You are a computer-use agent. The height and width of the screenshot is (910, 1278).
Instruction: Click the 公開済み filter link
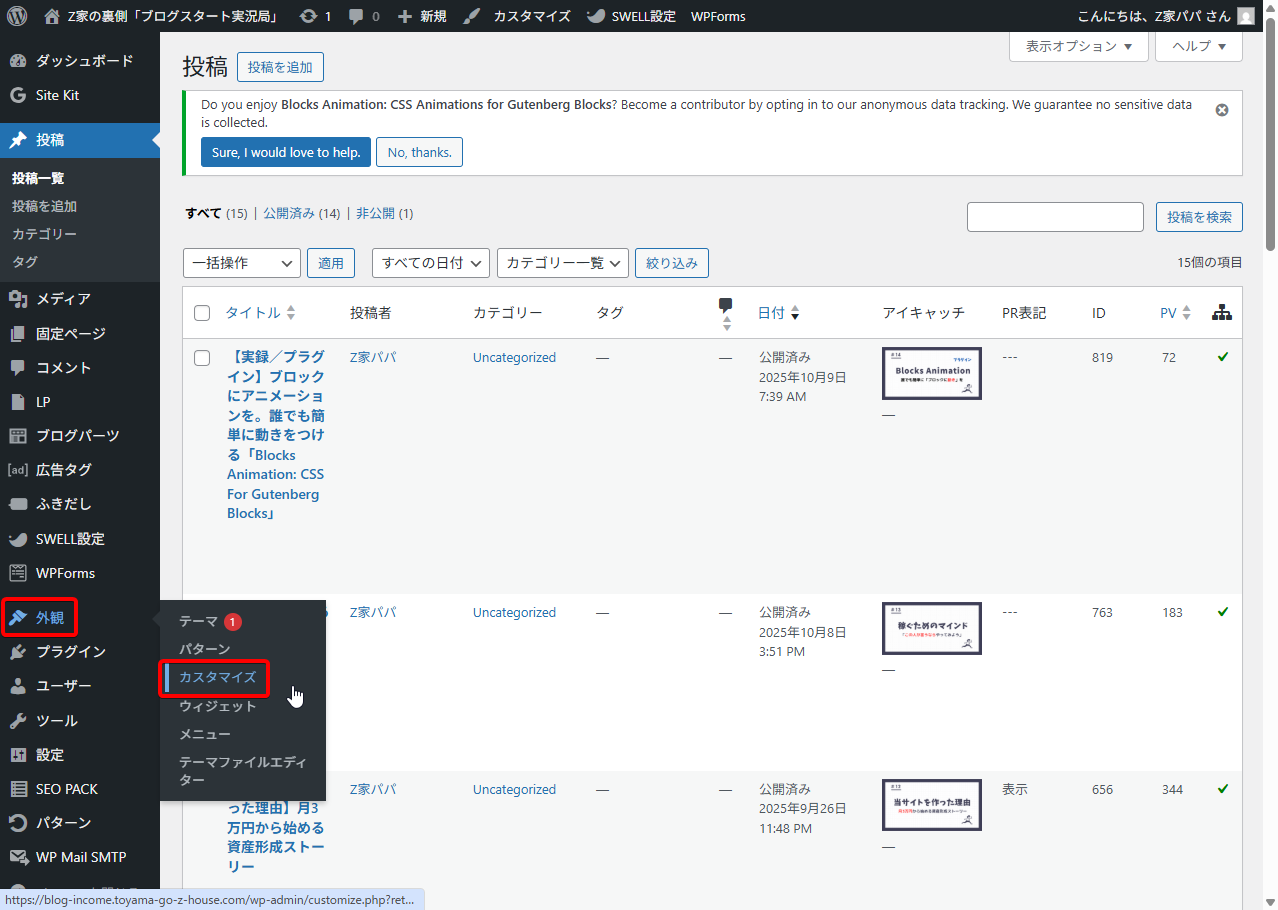click(288, 213)
